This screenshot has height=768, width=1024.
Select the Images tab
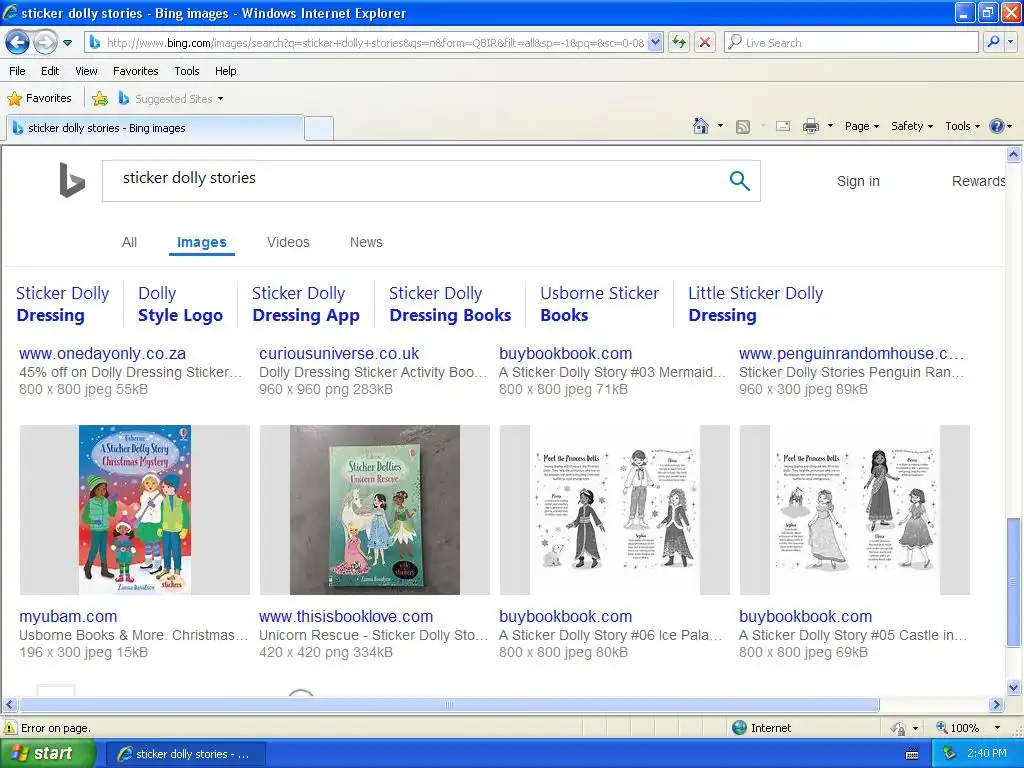[201, 242]
